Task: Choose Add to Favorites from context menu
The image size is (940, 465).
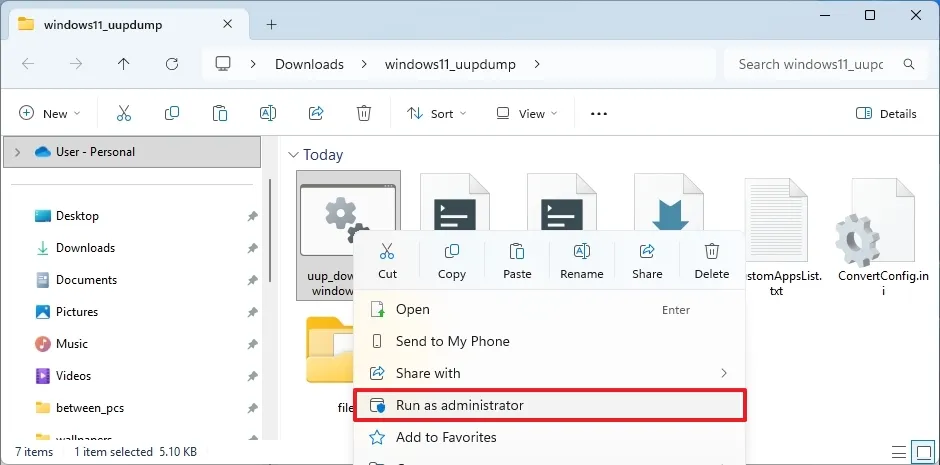Action: (445, 437)
